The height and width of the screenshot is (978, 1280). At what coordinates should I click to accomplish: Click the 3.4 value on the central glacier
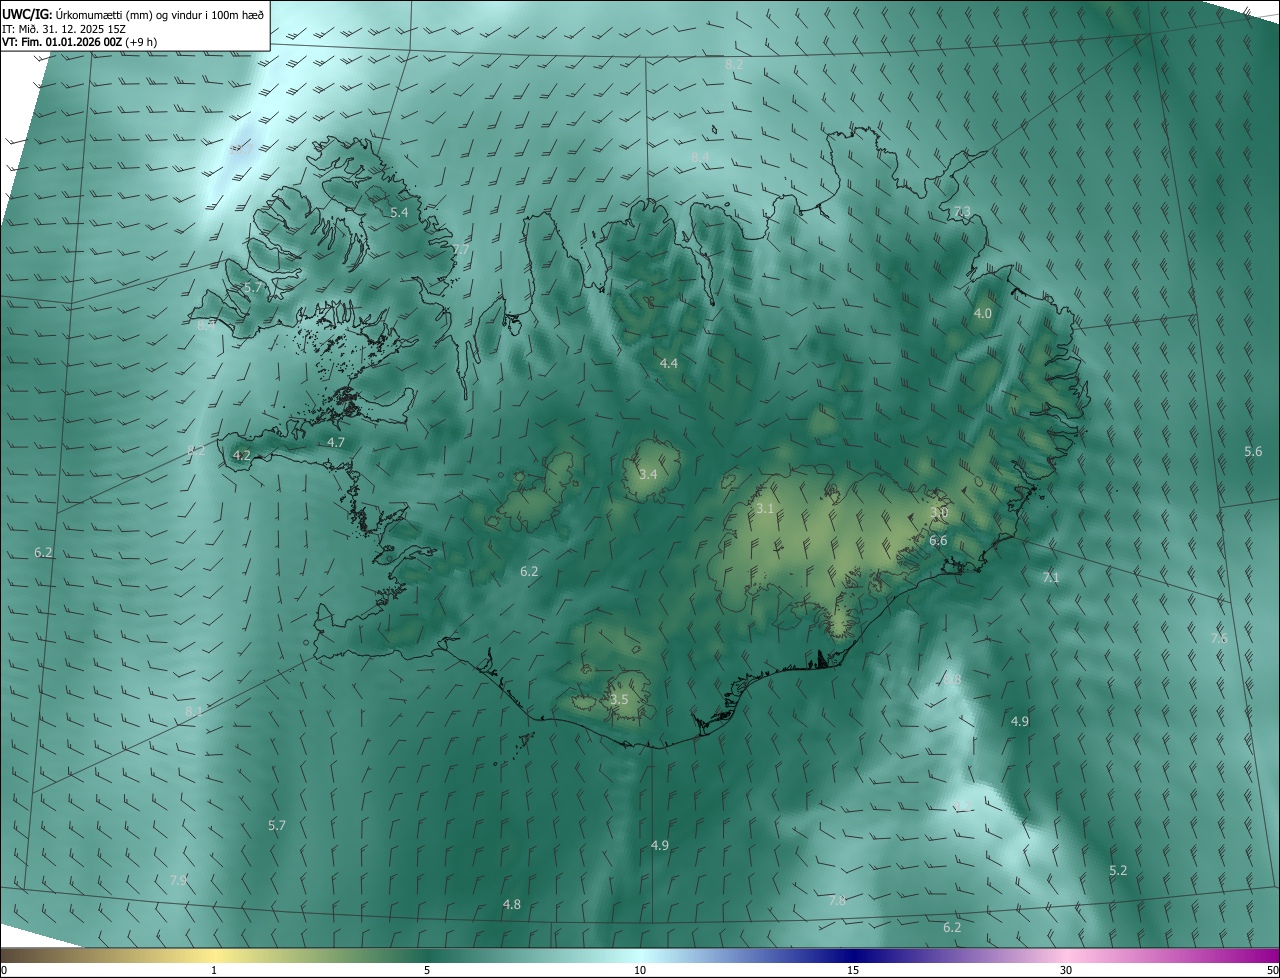(x=648, y=474)
